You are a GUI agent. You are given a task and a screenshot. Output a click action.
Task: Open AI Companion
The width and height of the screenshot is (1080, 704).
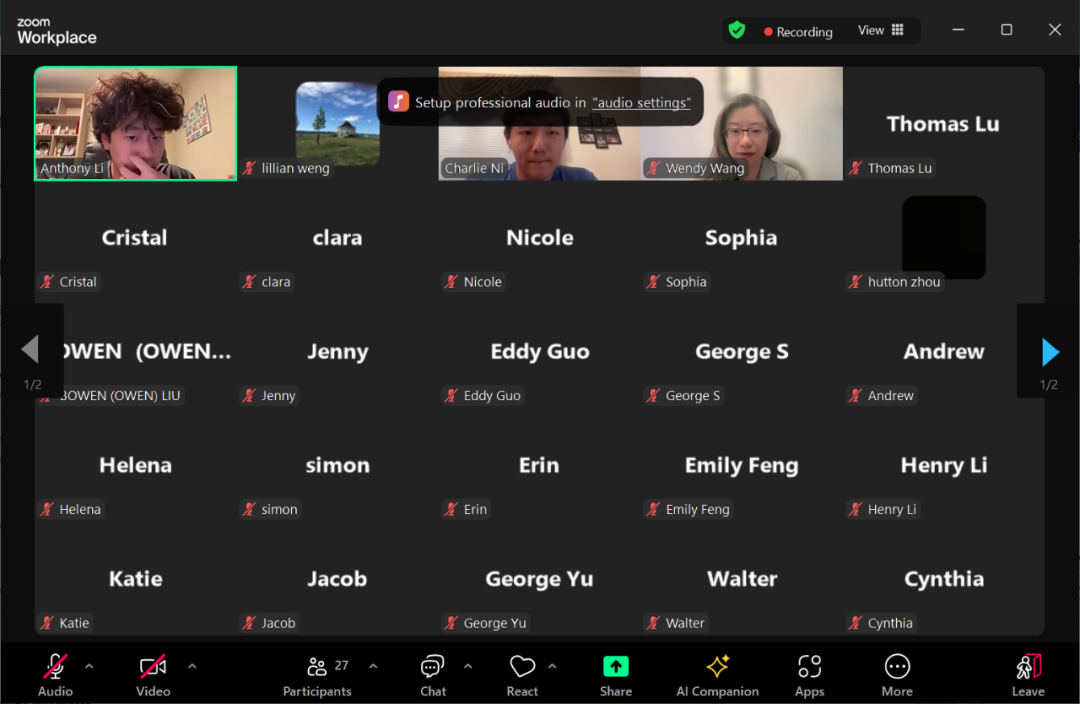(x=717, y=675)
